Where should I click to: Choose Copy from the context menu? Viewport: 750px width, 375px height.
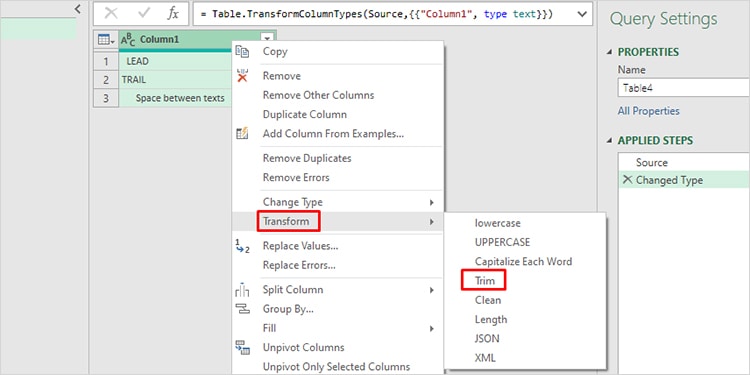pyautogui.click(x=275, y=52)
